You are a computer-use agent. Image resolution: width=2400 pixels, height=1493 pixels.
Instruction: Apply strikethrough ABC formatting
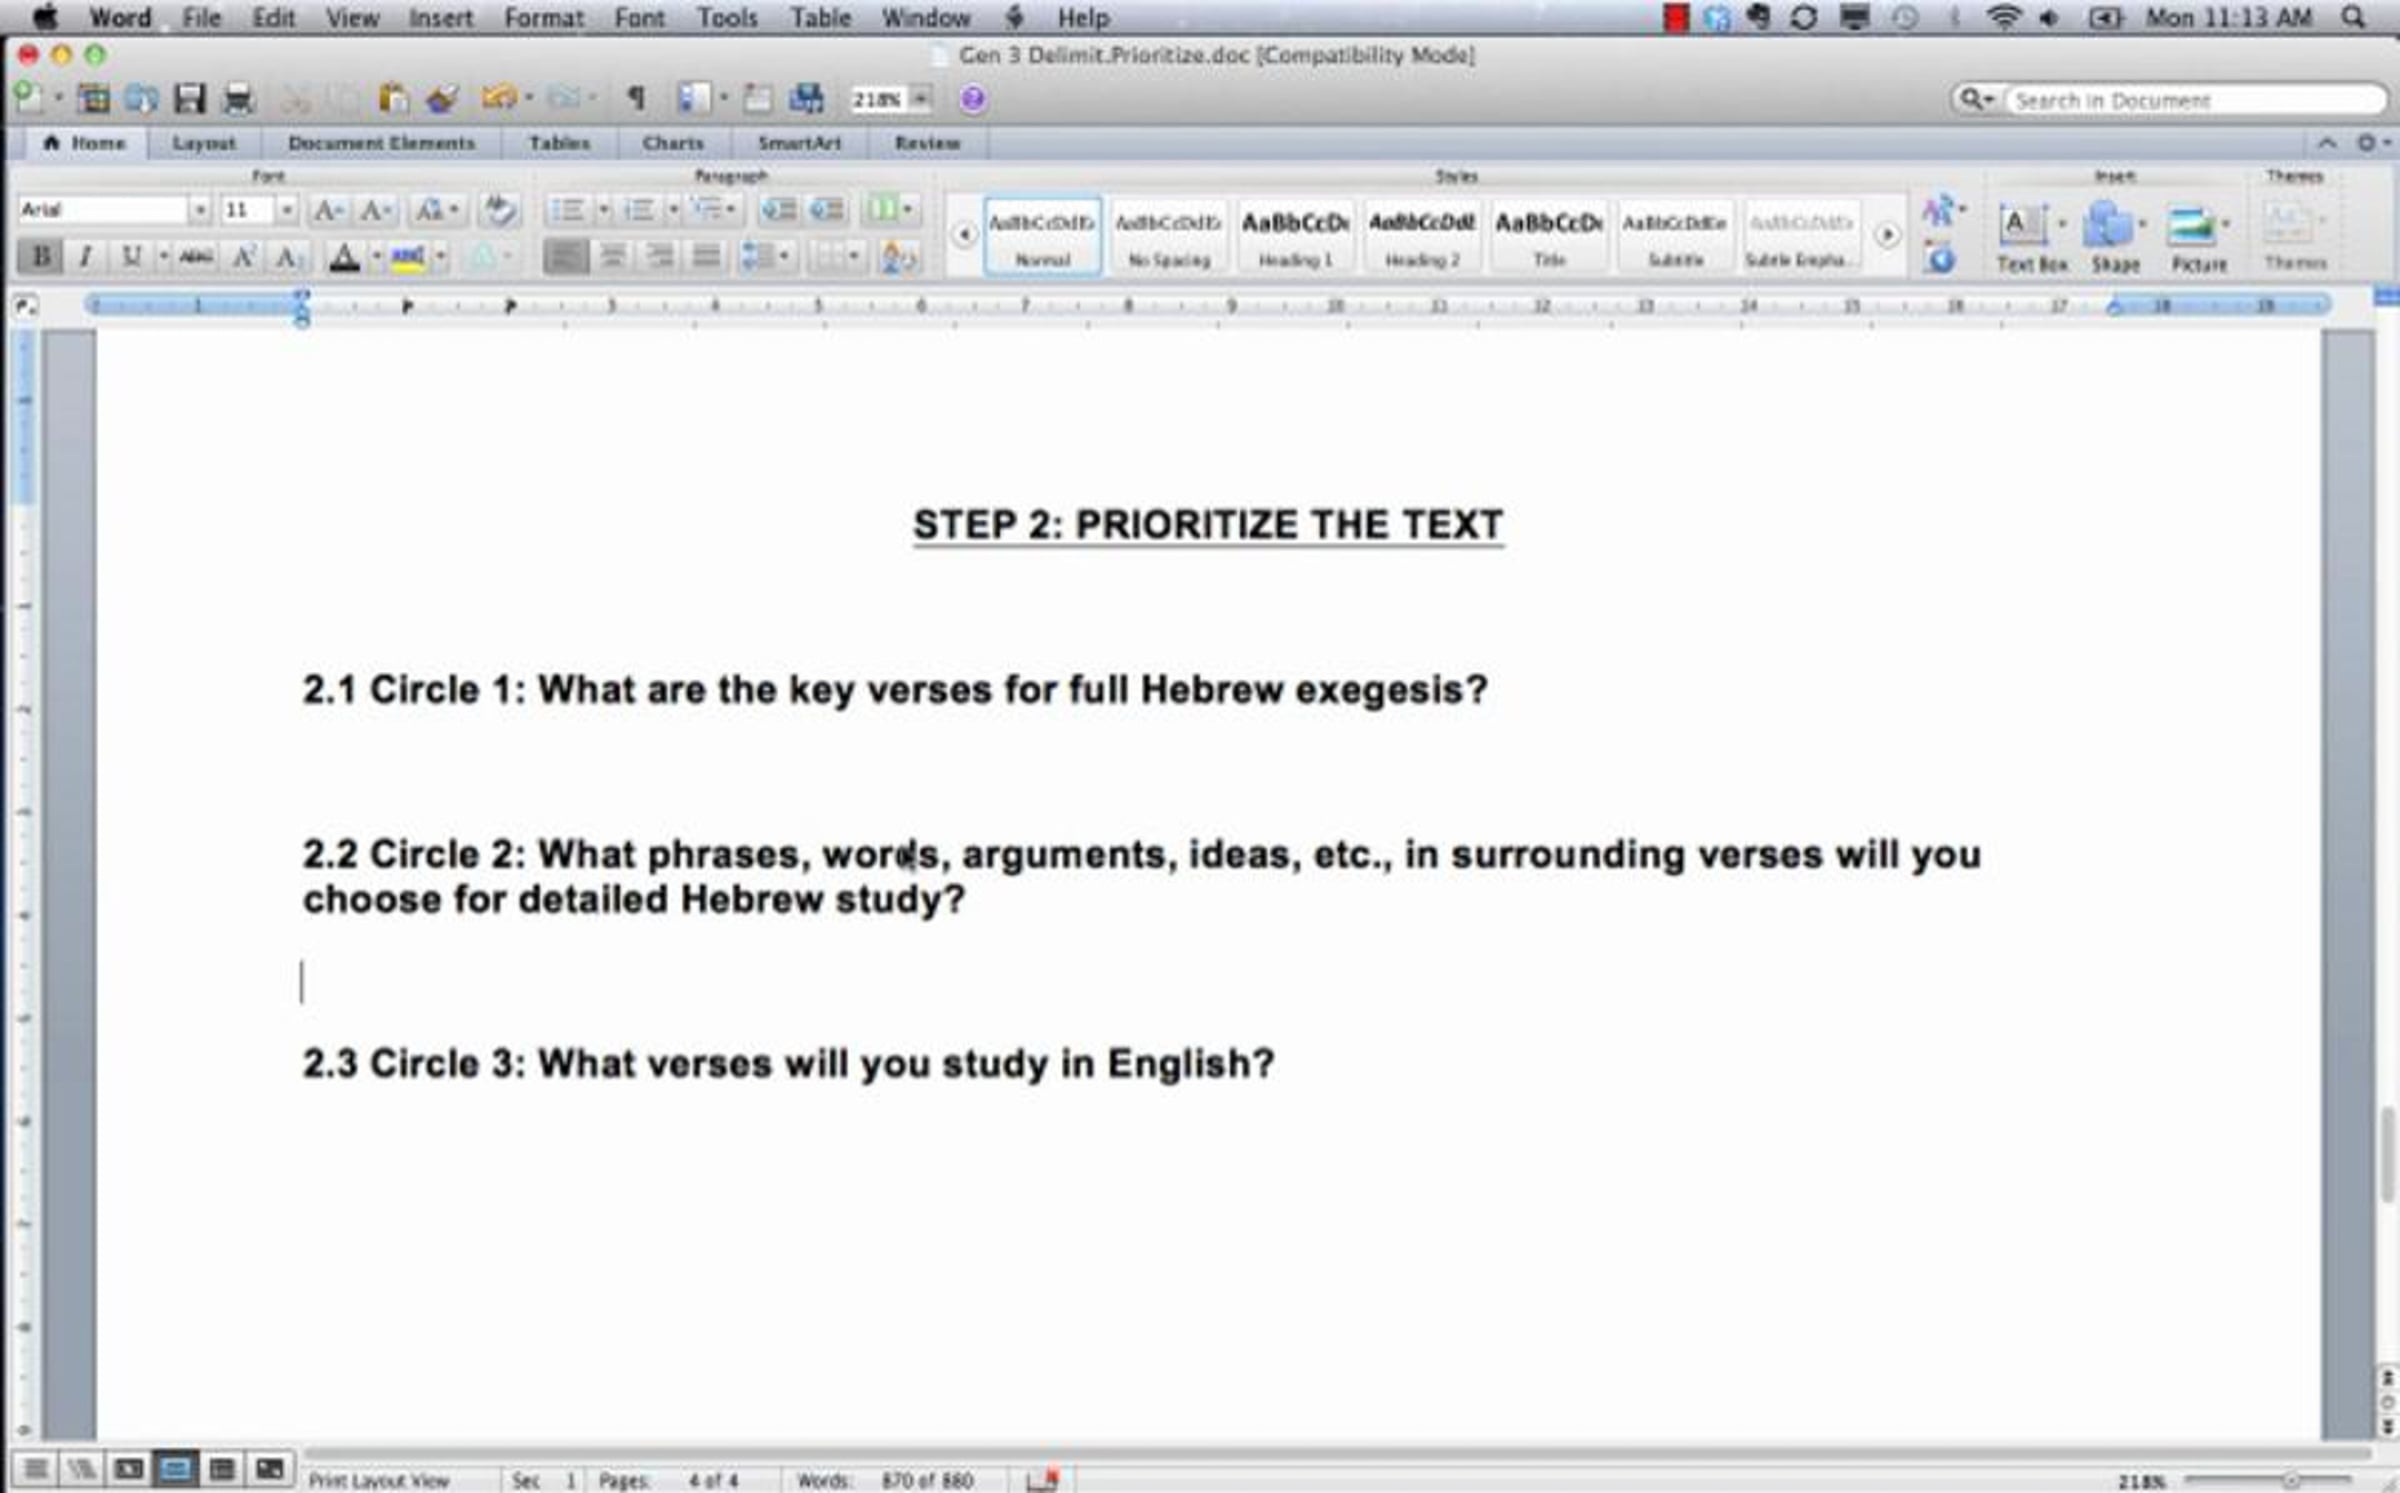tap(196, 256)
